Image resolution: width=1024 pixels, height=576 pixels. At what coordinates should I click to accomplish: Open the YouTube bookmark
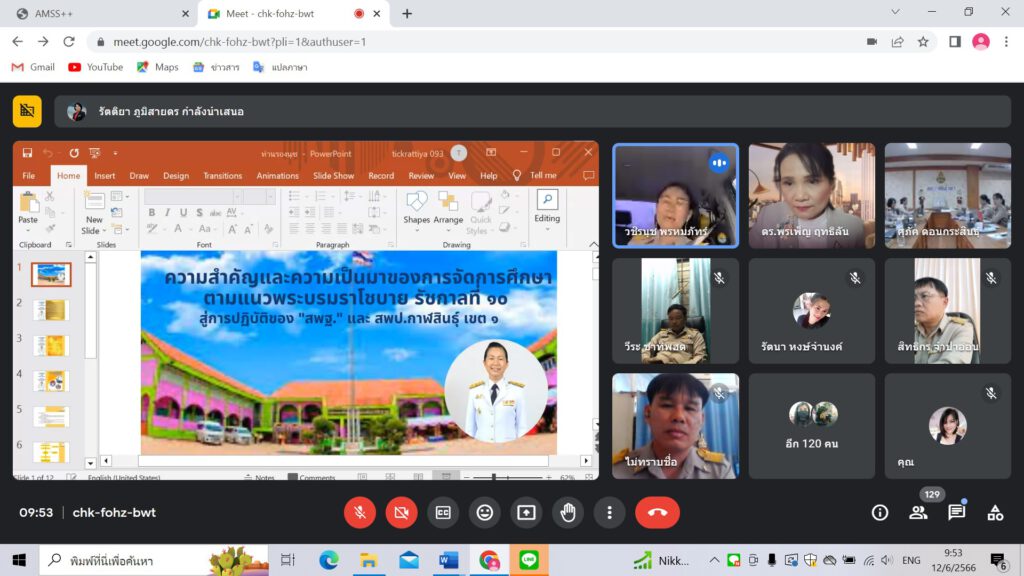pos(96,67)
